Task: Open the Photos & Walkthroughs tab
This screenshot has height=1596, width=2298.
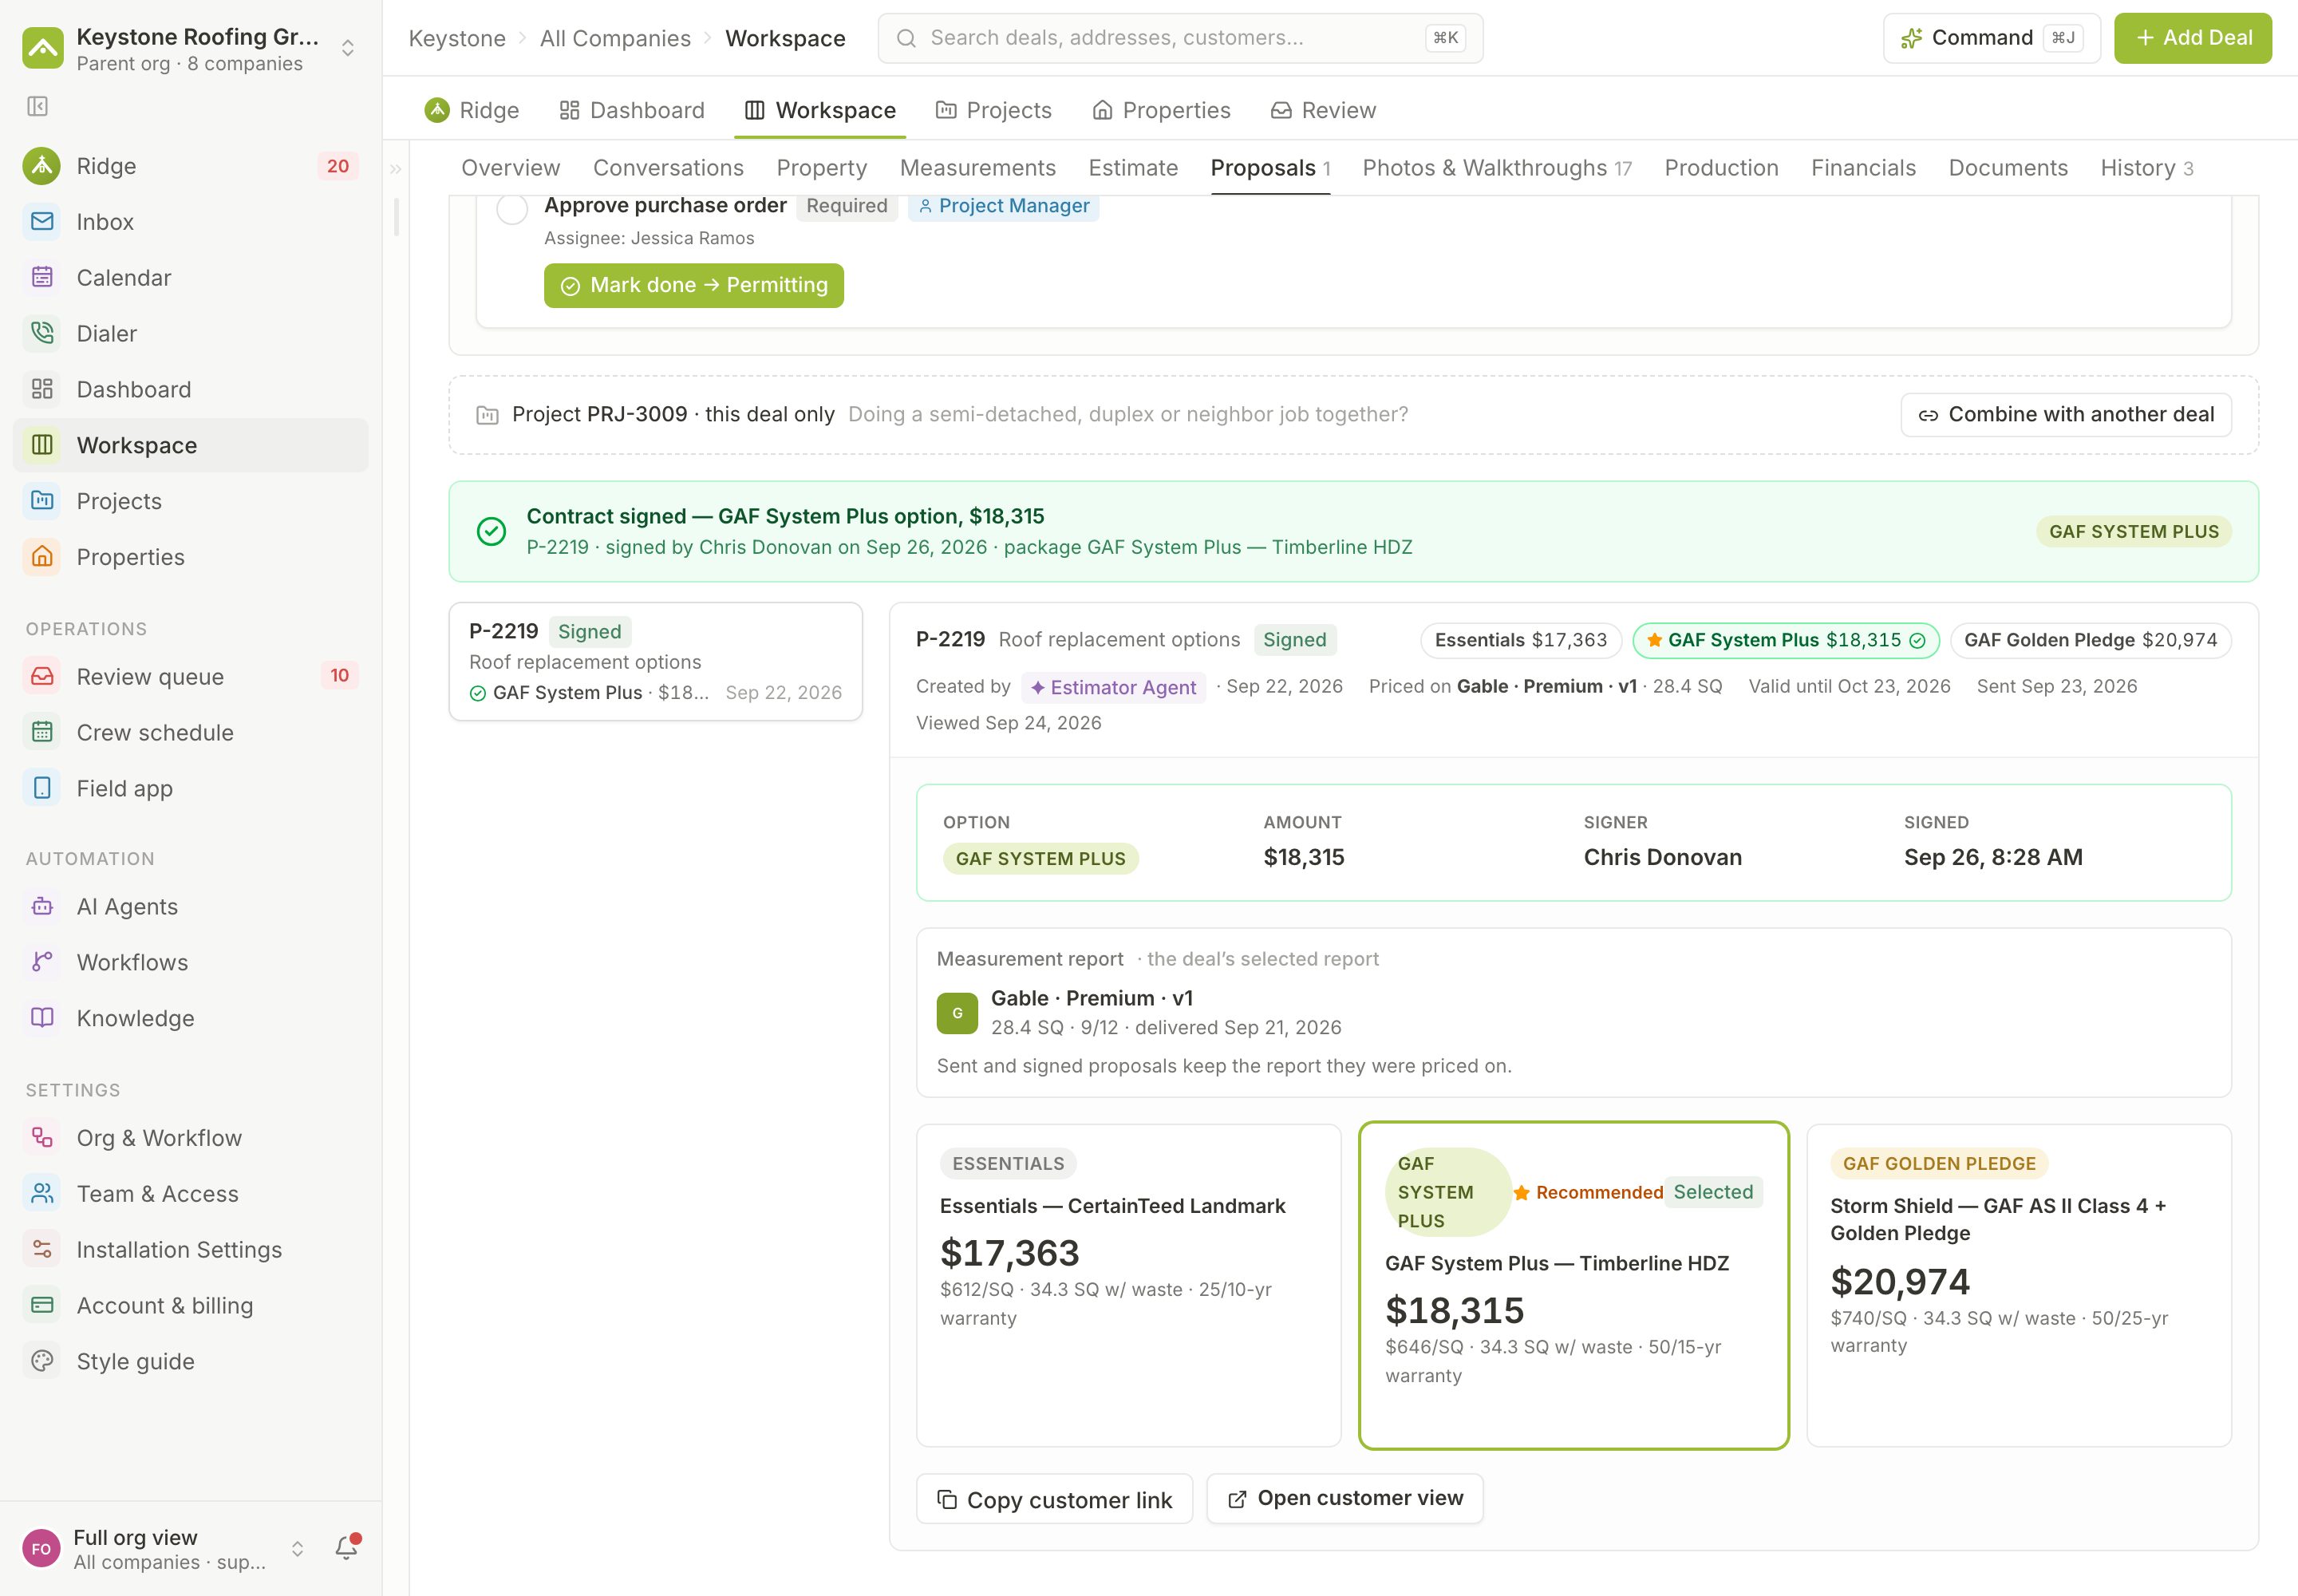Action: 1497,168
